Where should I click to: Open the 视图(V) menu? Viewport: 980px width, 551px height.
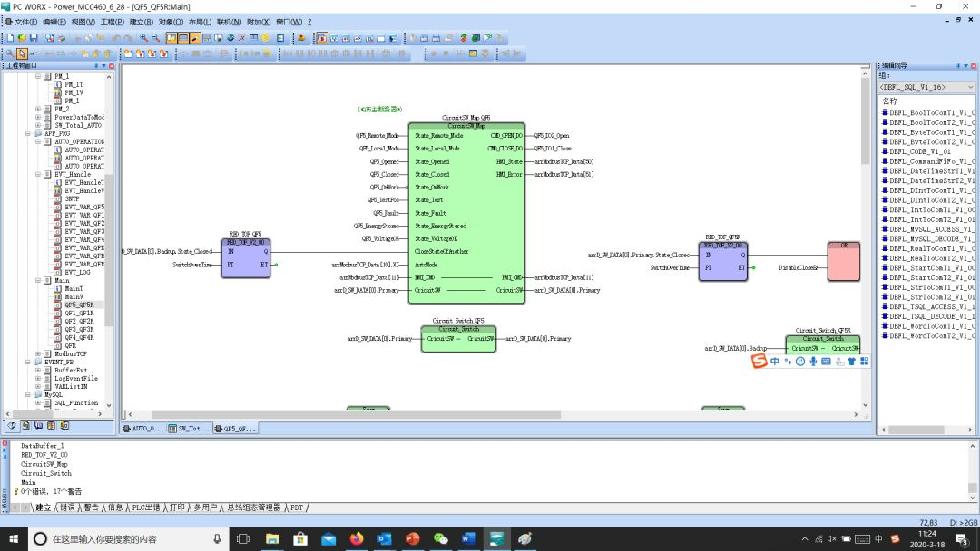pos(81,21)
